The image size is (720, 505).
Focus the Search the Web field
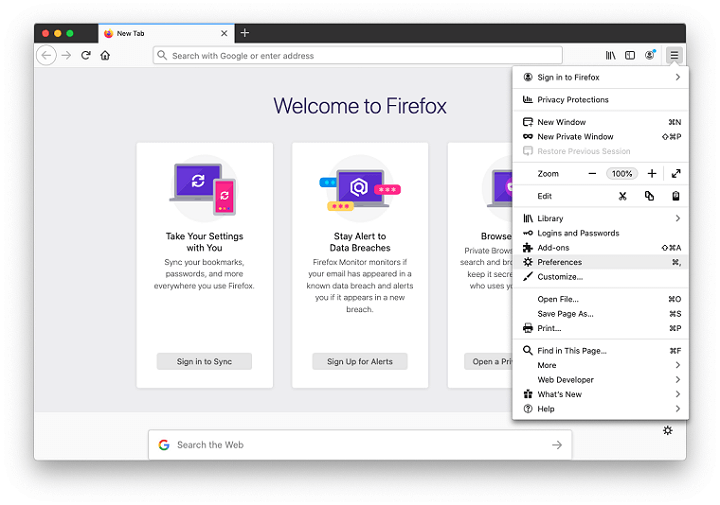tap(360, 445)
